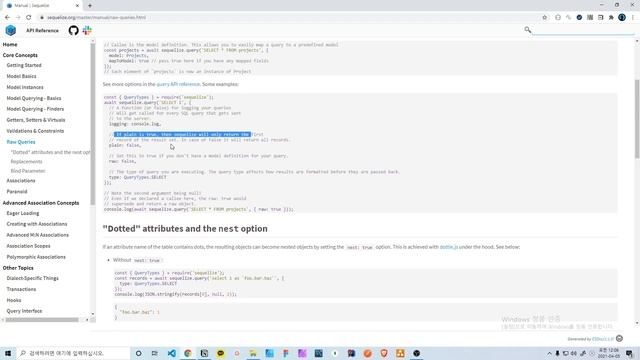Open the Windows Start menu
Image resolution: width=640 pixels, height=360 pixels.
[8, 353]
